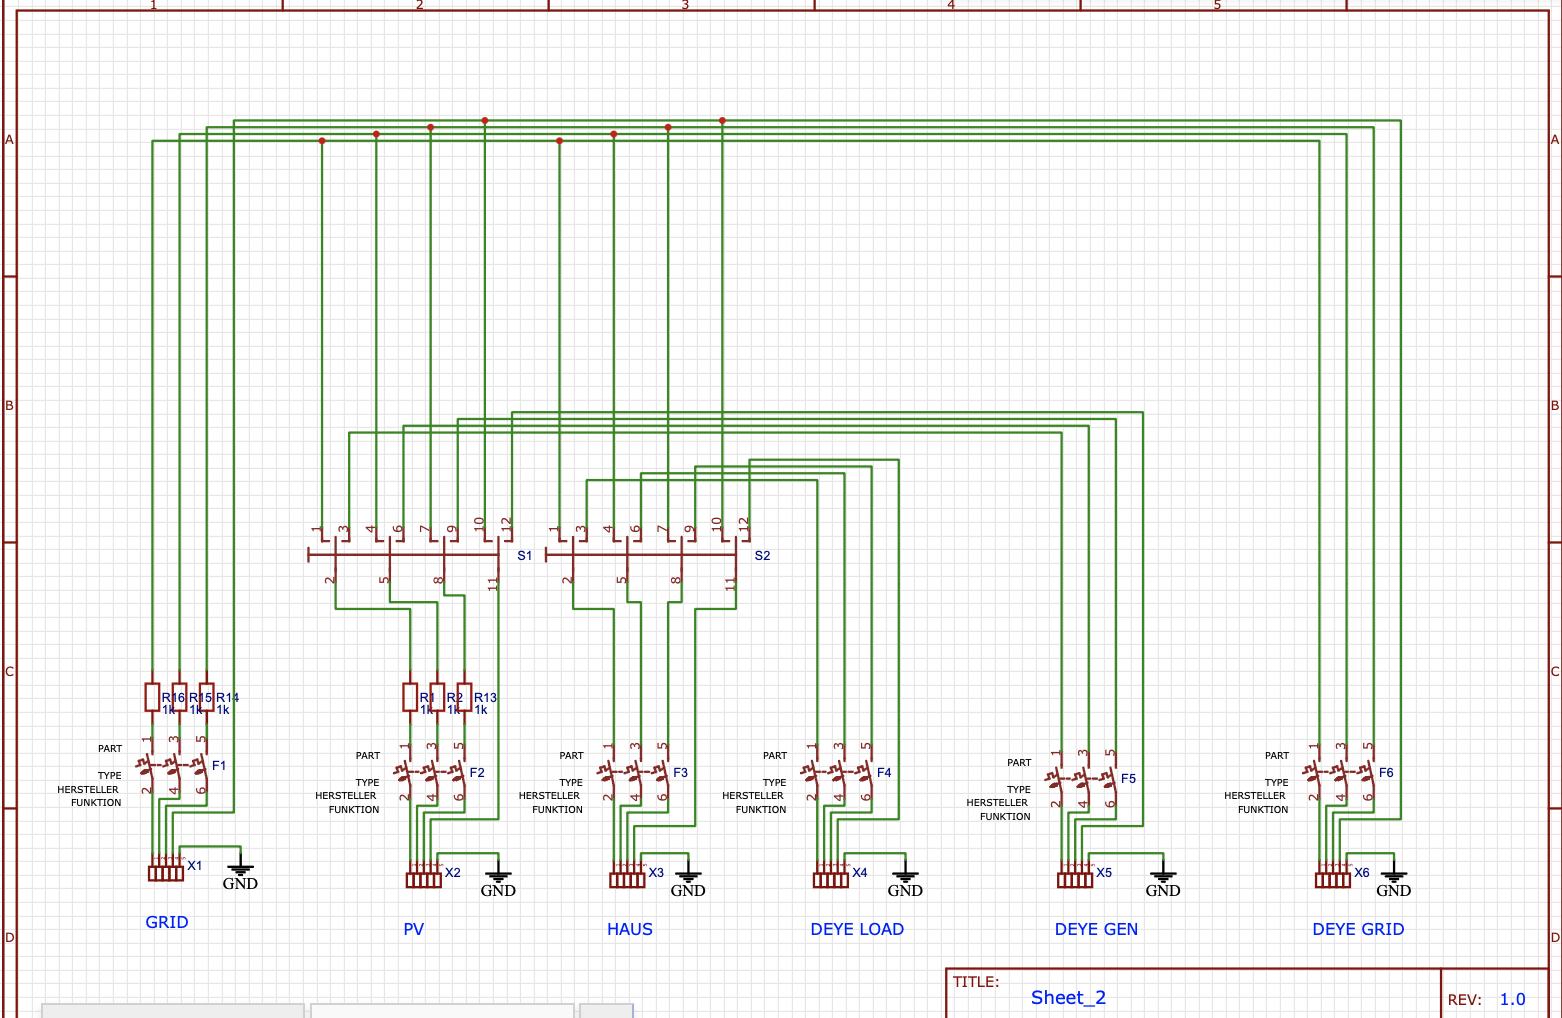
Task: Select connector X1 symbol
Action: 166,872
